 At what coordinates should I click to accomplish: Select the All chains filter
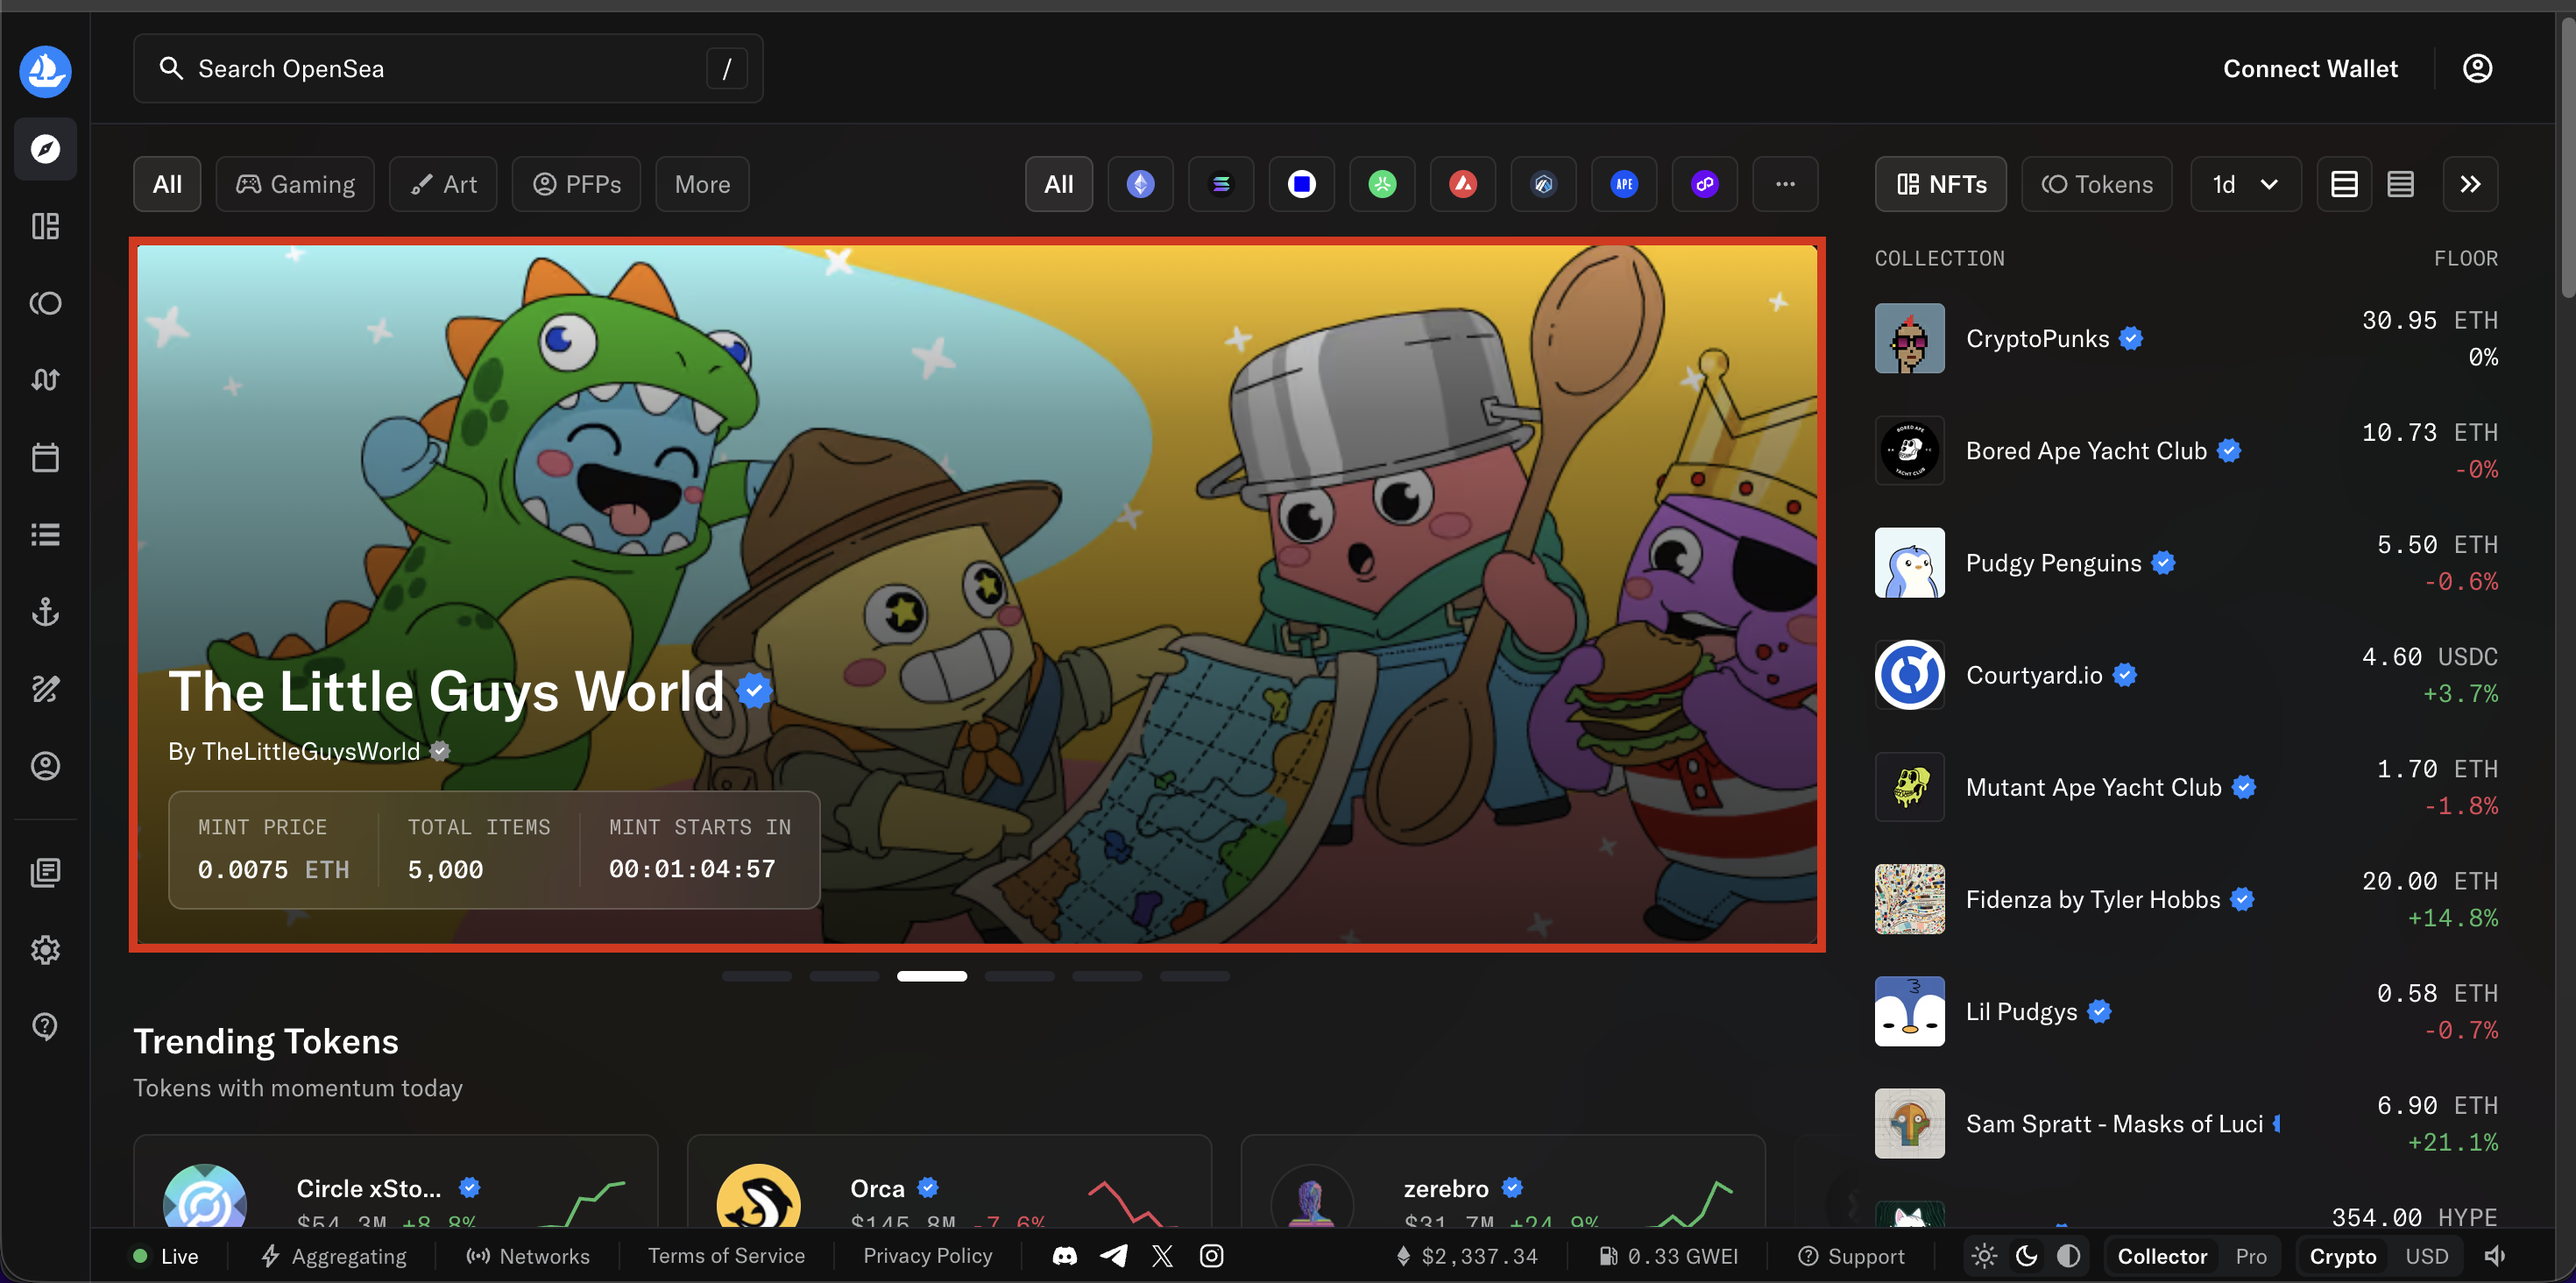pyautogui.click(x=1058, y=184)
